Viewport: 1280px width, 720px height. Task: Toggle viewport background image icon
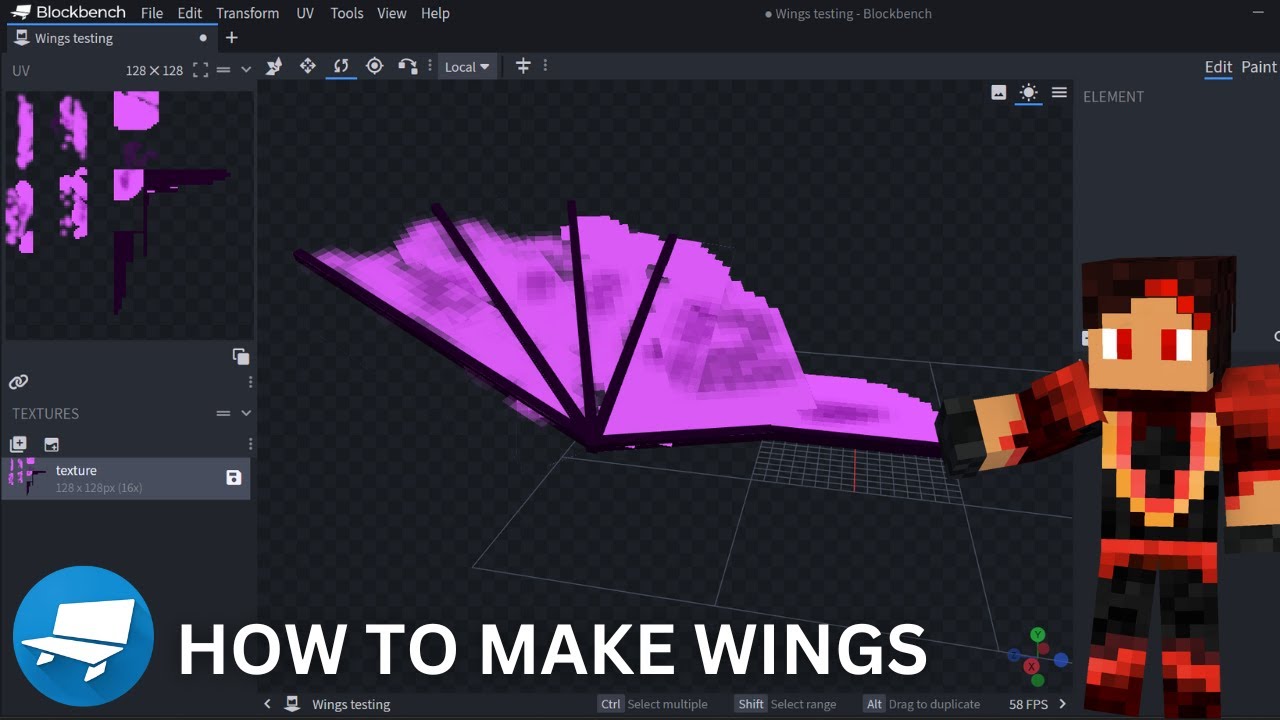[x=998, y=93]
